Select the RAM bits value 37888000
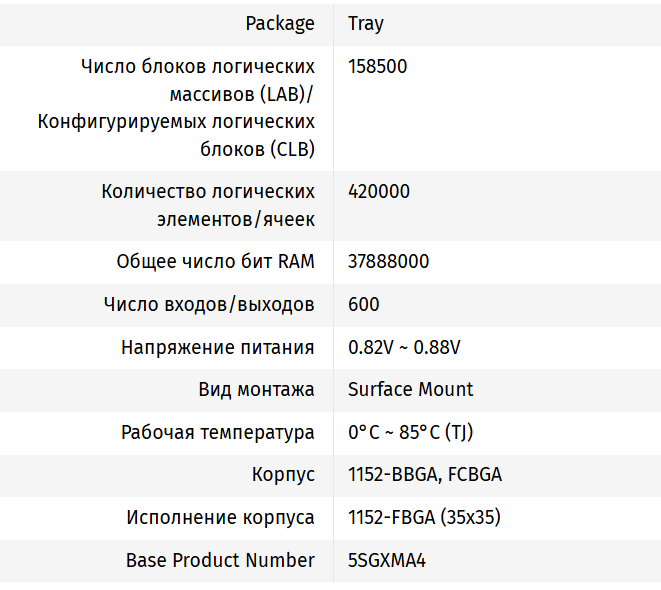Screen dimensions: 661x590 click(x=389, y=262)
